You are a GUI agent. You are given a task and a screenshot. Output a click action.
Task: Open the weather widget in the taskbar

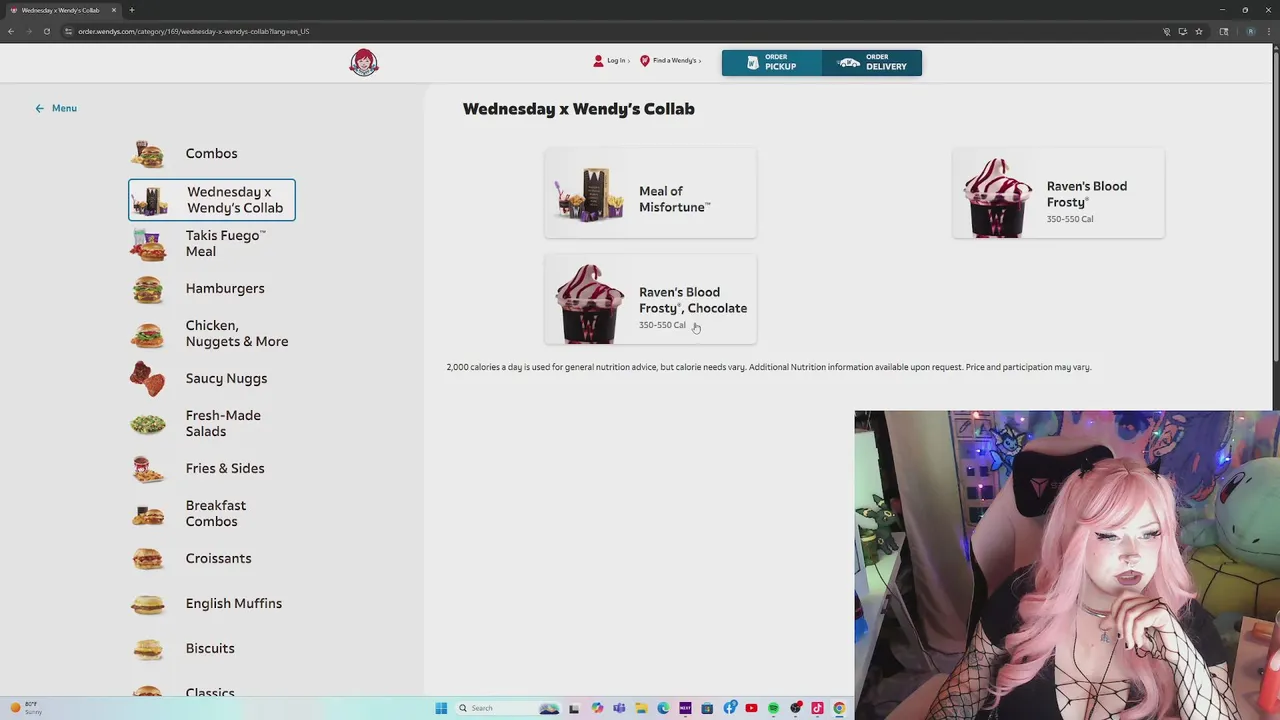pyautogui.click(x=26, y=708)
